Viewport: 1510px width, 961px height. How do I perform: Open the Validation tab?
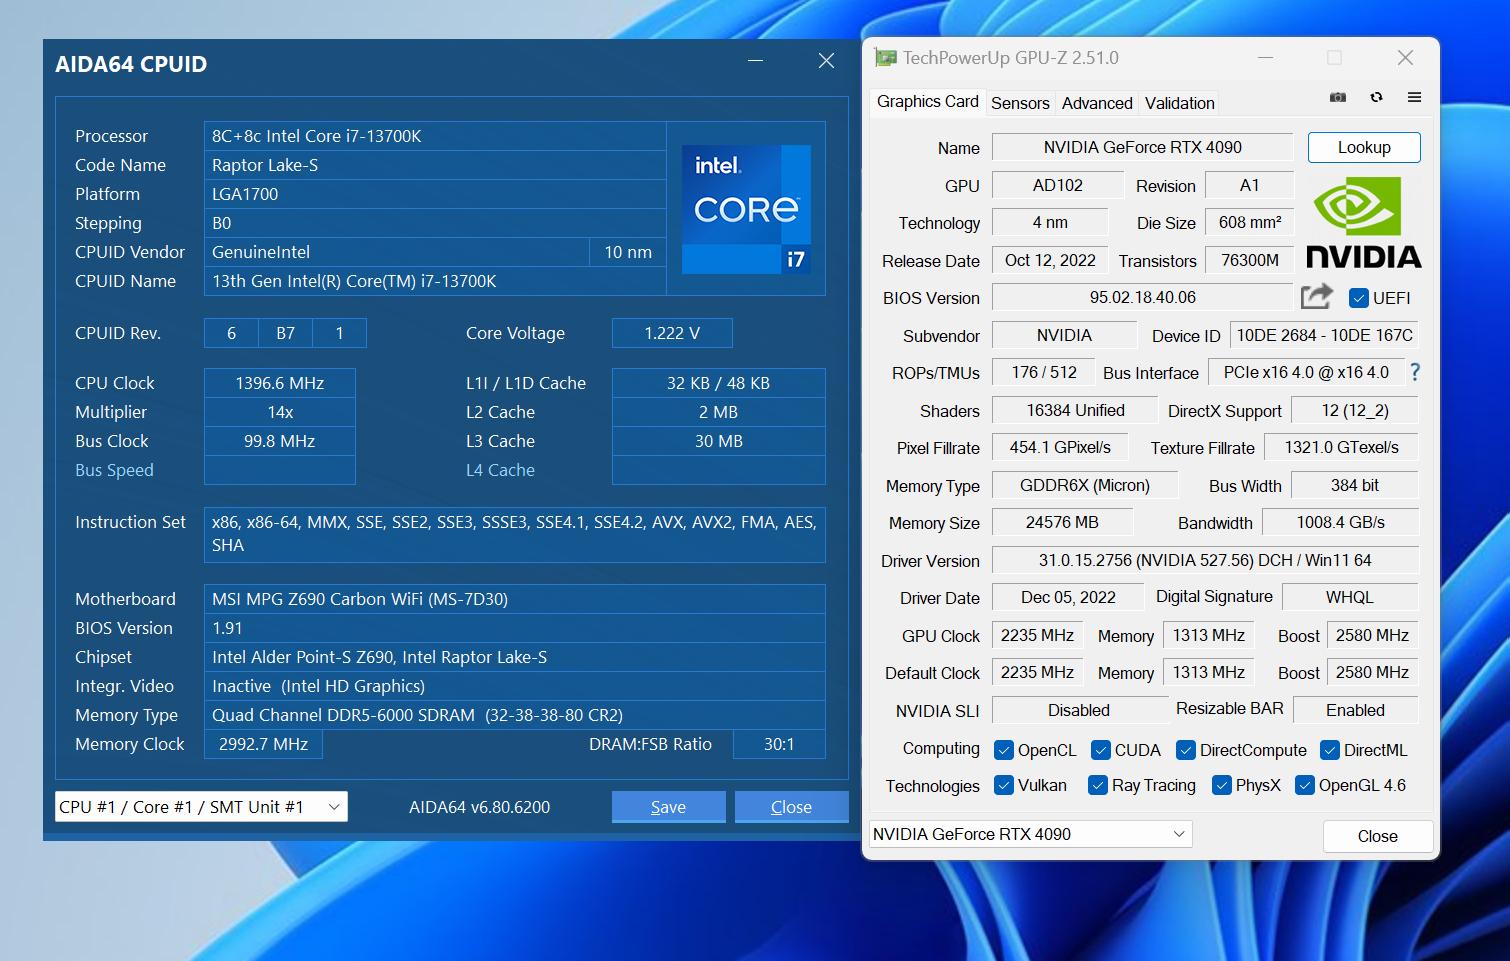(x=1179, y=103)
